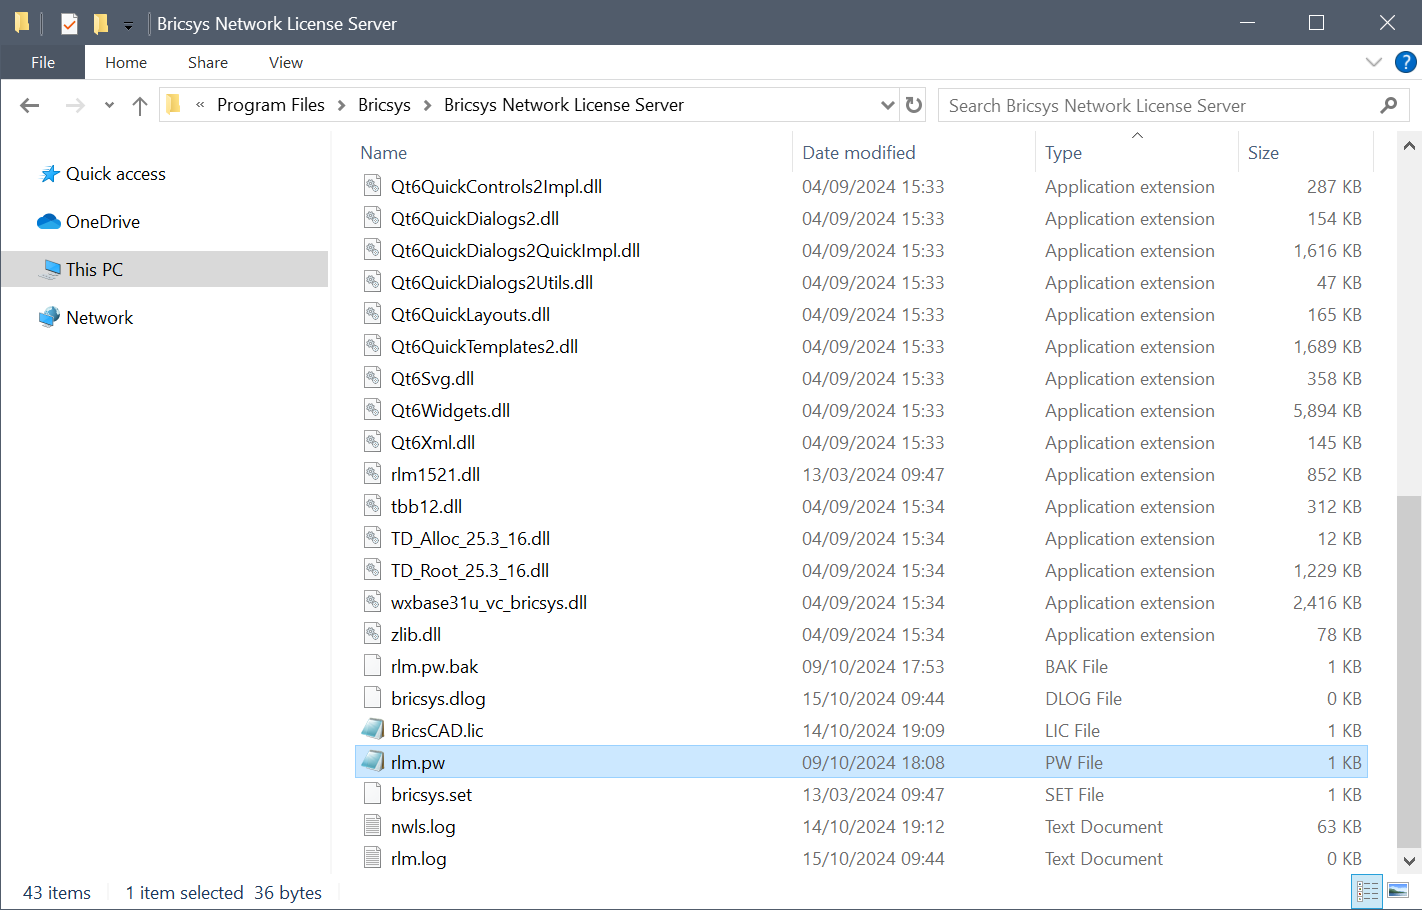Click the Properties quick access toolbar icon
The width and height of the screenshot is (1422, 910).
click(69, 23)
